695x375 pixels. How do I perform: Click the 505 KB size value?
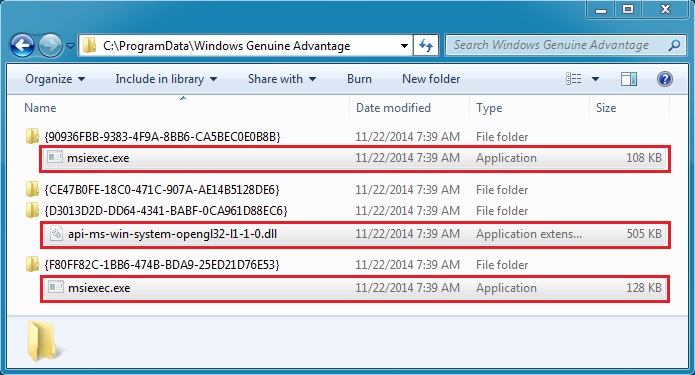click(x=644, y=234)
